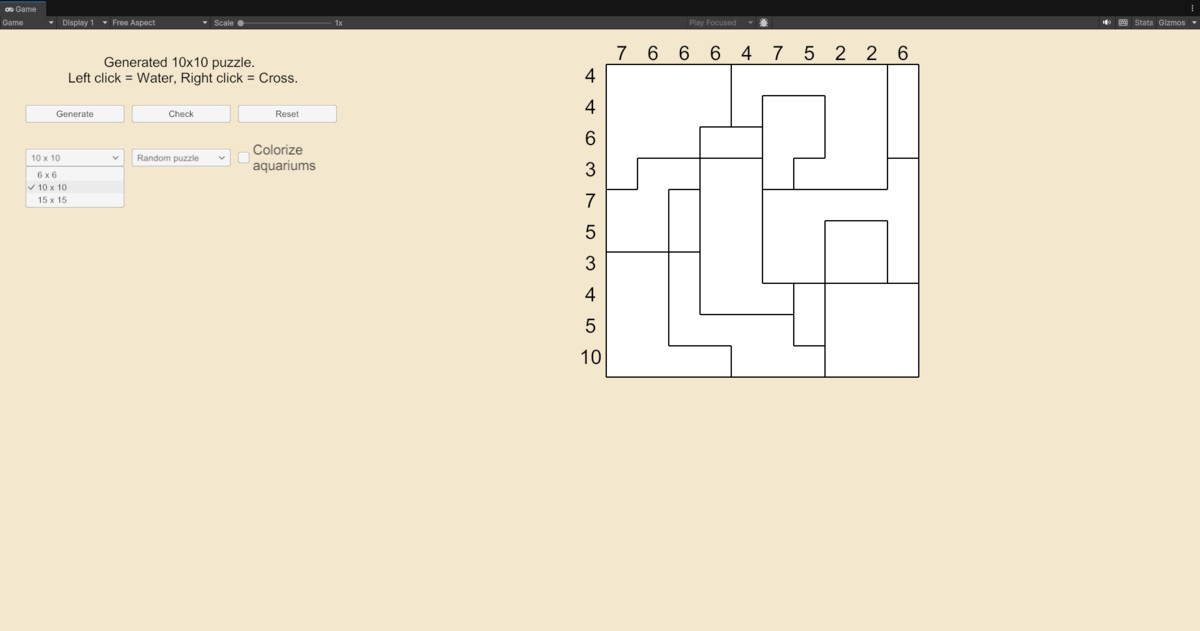Viewport: 1200px width, 631px height.
Task: Click the Check button
Action: click(181, 114)
